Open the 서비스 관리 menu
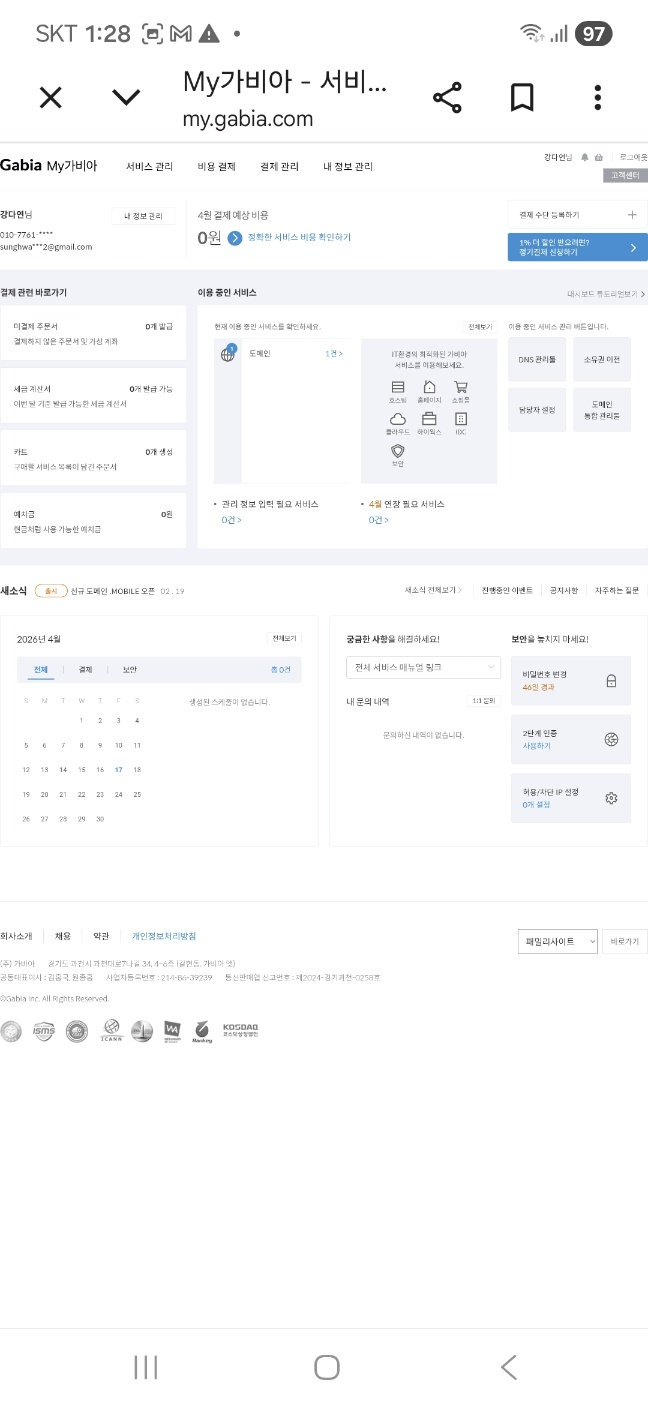 click(149, 167)
